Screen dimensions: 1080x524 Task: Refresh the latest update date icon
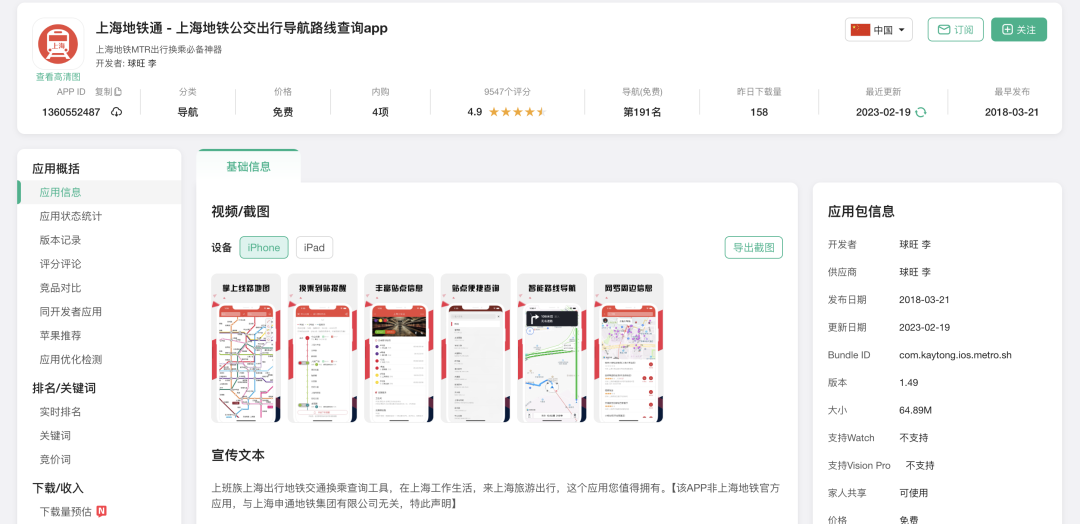pyautogui.click(x=920, y=112)
